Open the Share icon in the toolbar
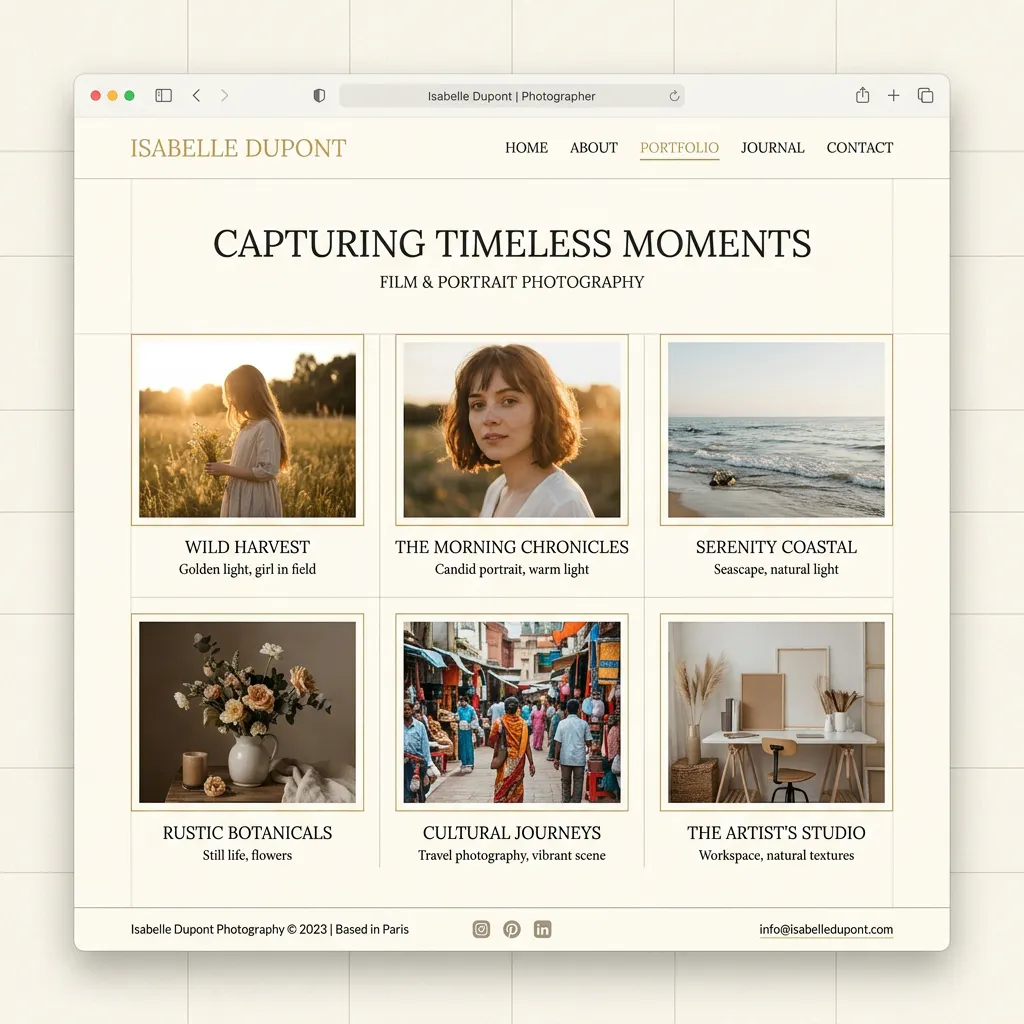1024x1024 pixels. [x=862, y=95]
